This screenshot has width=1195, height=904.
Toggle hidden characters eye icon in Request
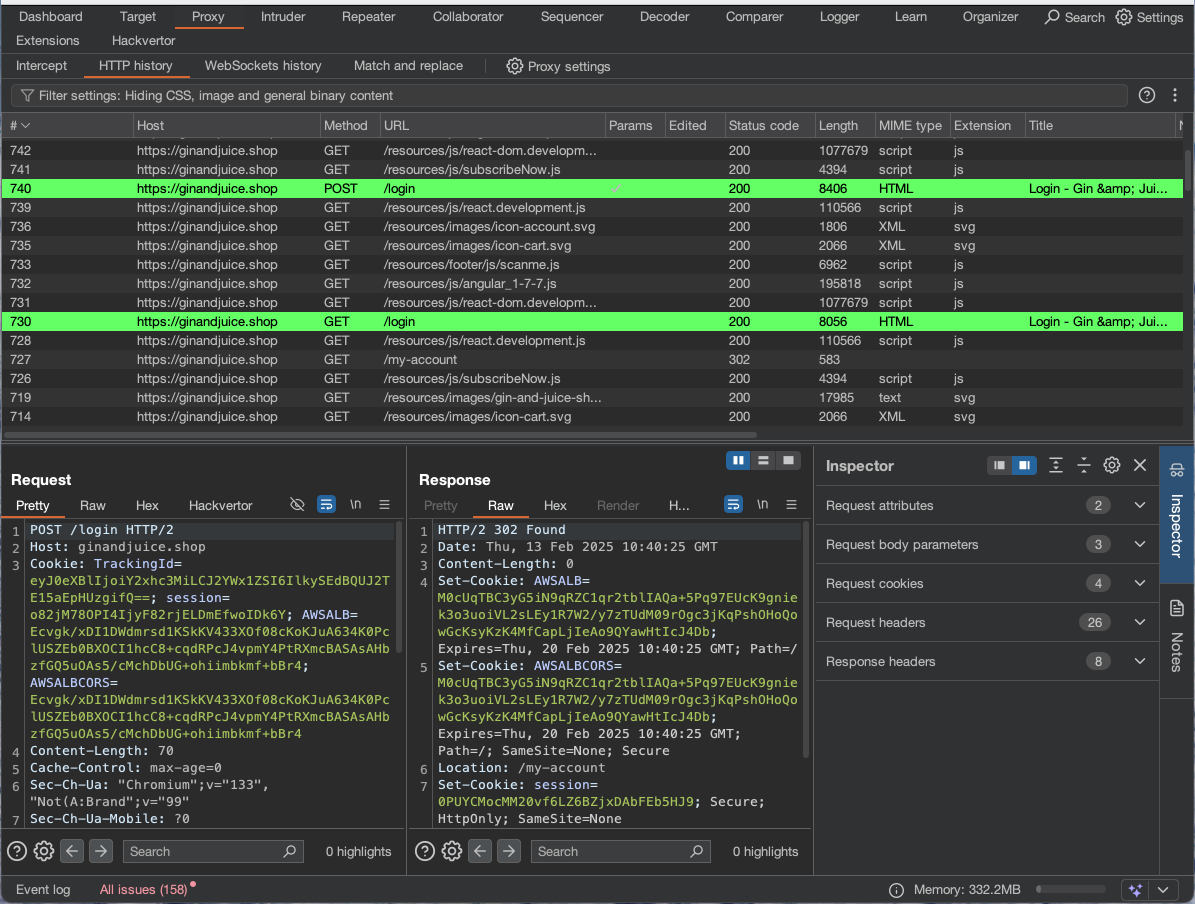point(297,505)
